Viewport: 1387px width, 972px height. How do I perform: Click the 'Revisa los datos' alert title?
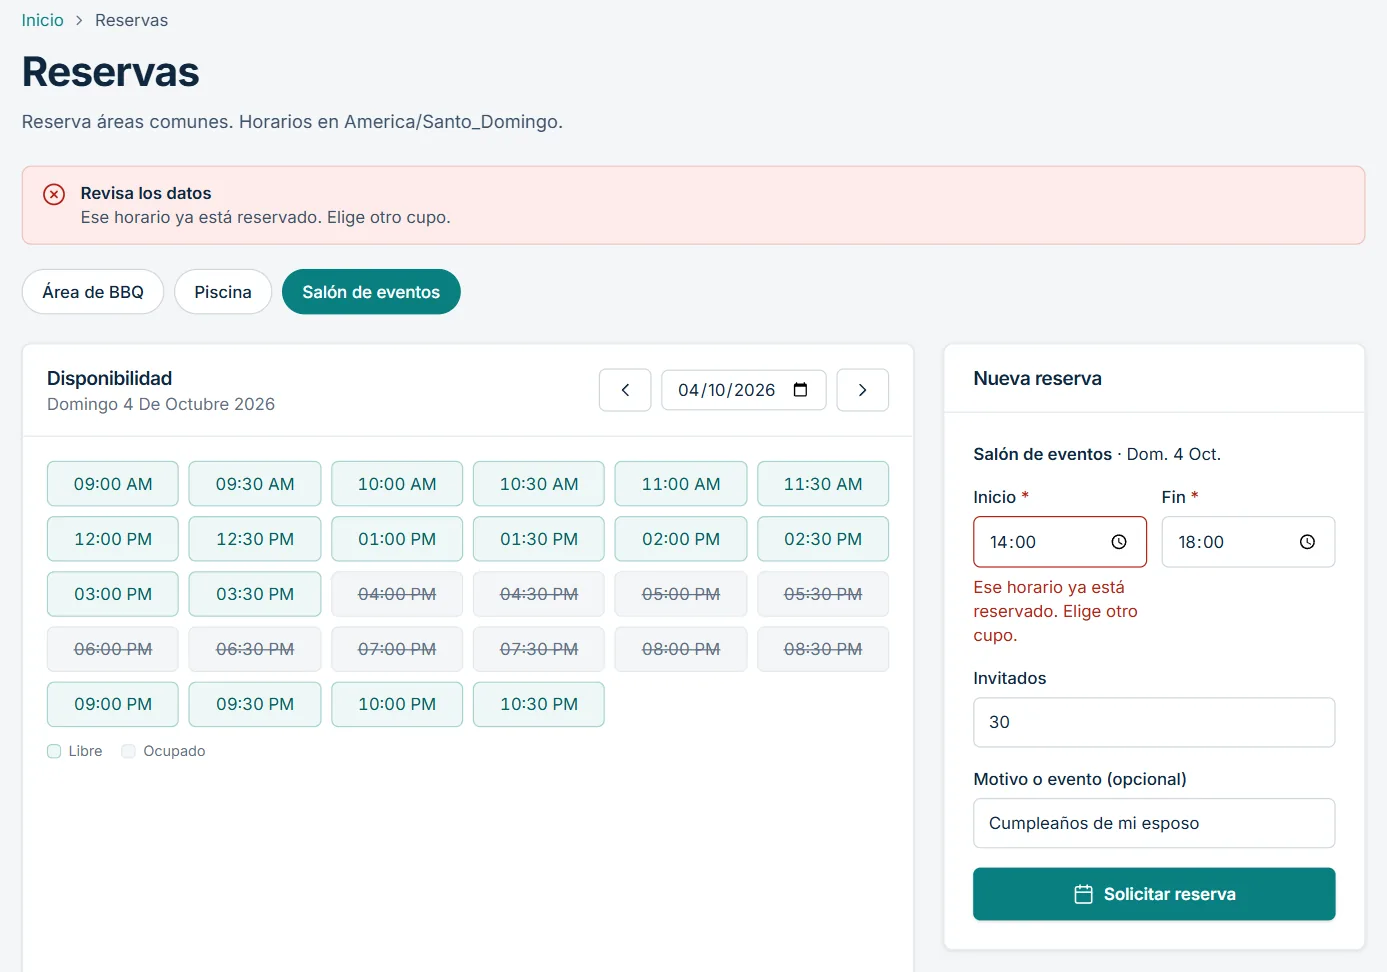point(146,193)
